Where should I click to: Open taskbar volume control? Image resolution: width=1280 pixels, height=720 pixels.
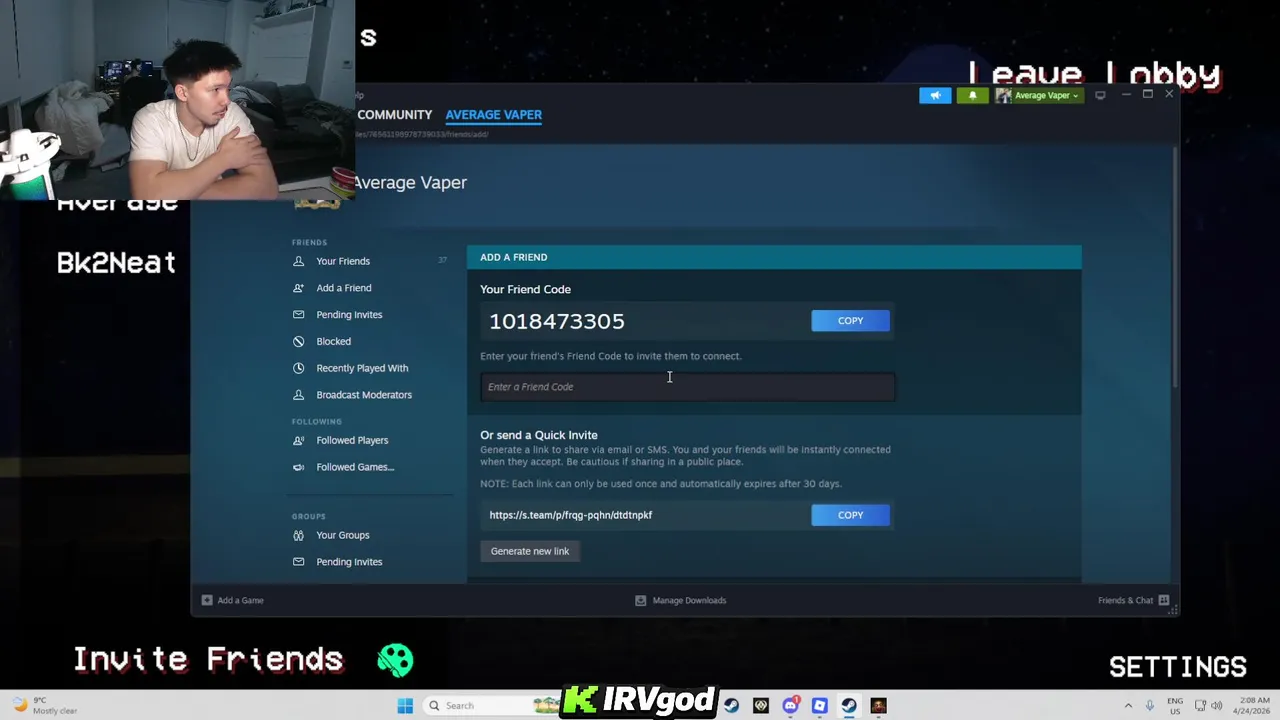[x=1217, y=706]
